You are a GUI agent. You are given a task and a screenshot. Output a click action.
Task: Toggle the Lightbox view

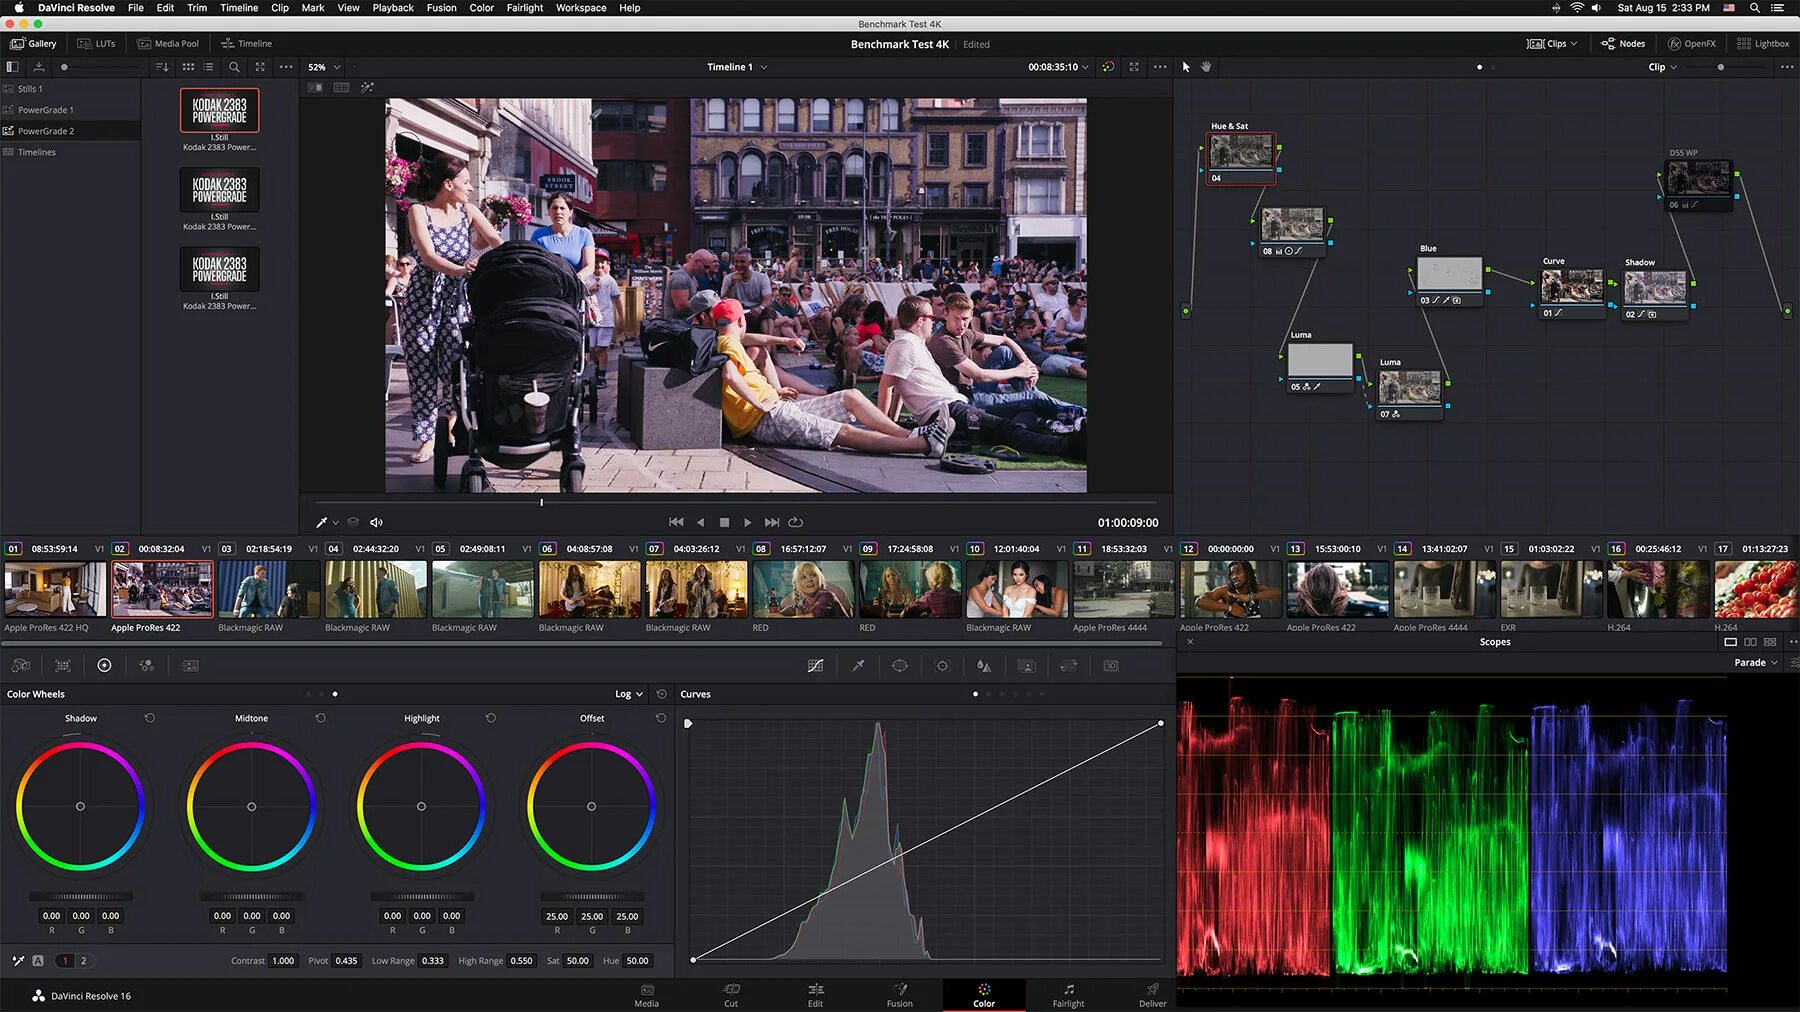[x=1763, y=44]
